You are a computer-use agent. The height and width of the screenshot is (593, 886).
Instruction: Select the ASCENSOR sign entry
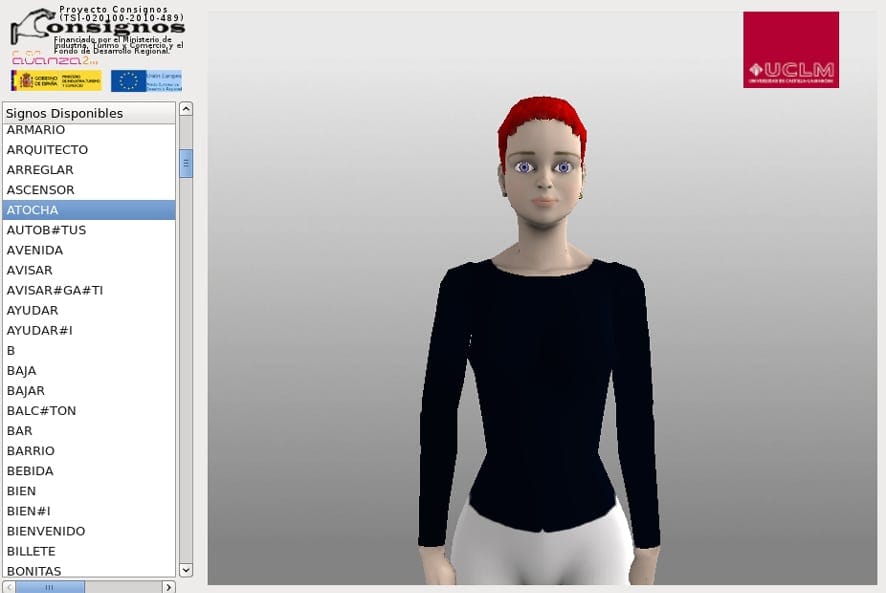pos(89,190)
